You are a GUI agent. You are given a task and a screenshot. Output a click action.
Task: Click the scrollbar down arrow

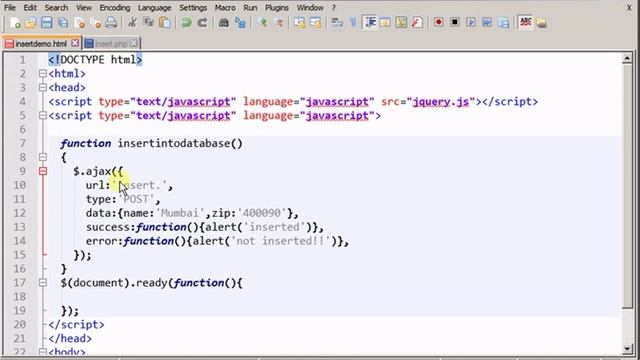[x=627, y=349]
